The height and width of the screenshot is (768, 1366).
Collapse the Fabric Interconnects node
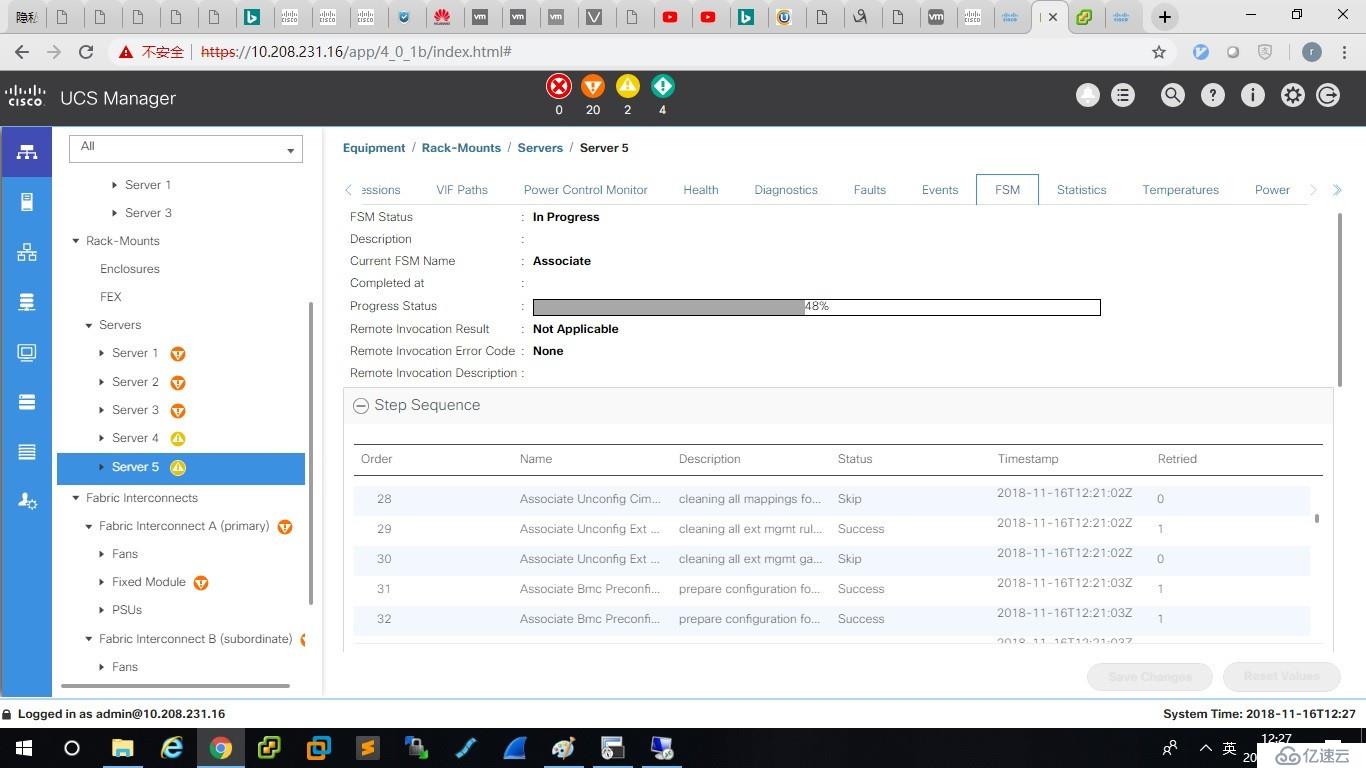(76, 498)
